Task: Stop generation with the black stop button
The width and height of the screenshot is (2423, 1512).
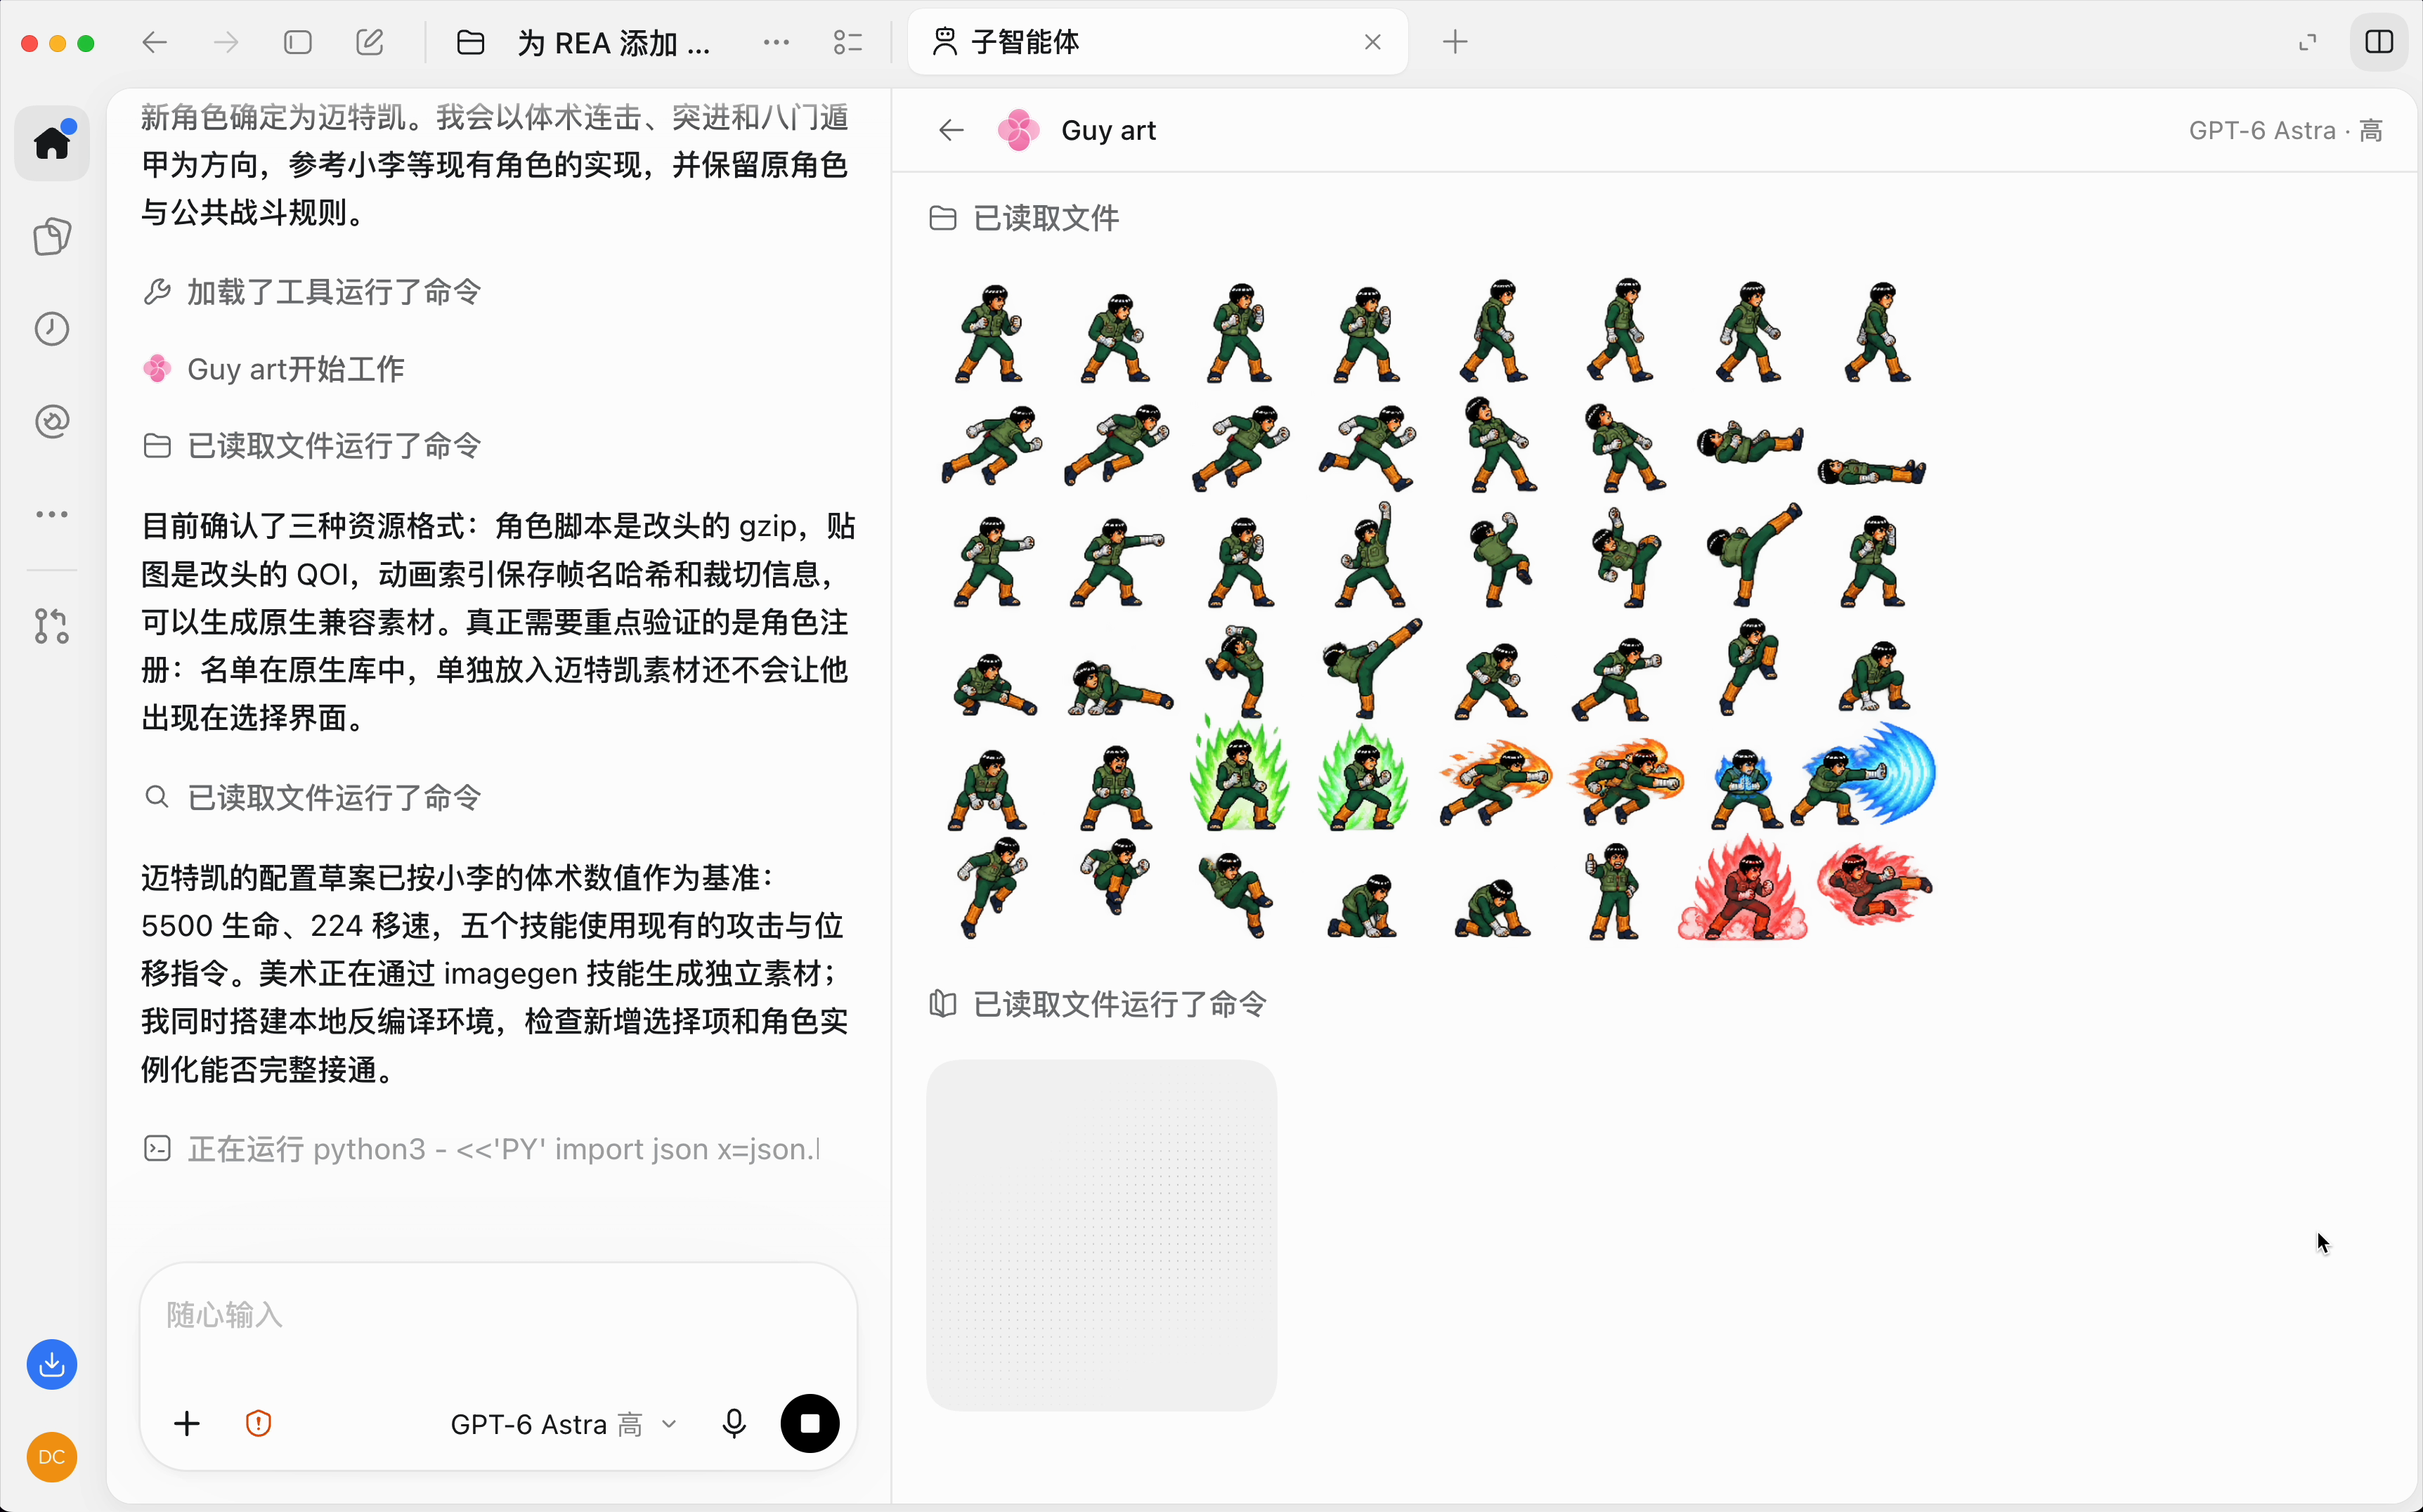Action: [810, 1424]
